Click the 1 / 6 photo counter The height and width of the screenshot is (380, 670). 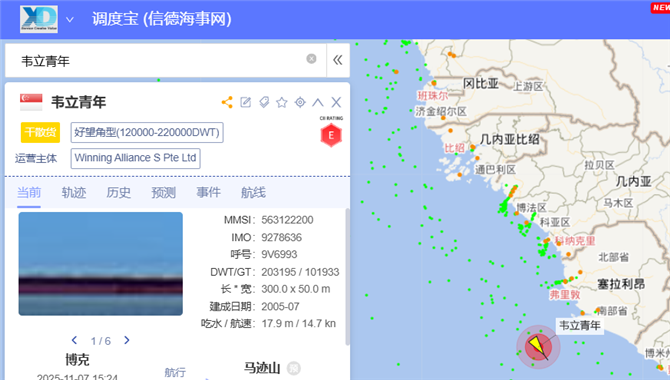pos(100,341)
